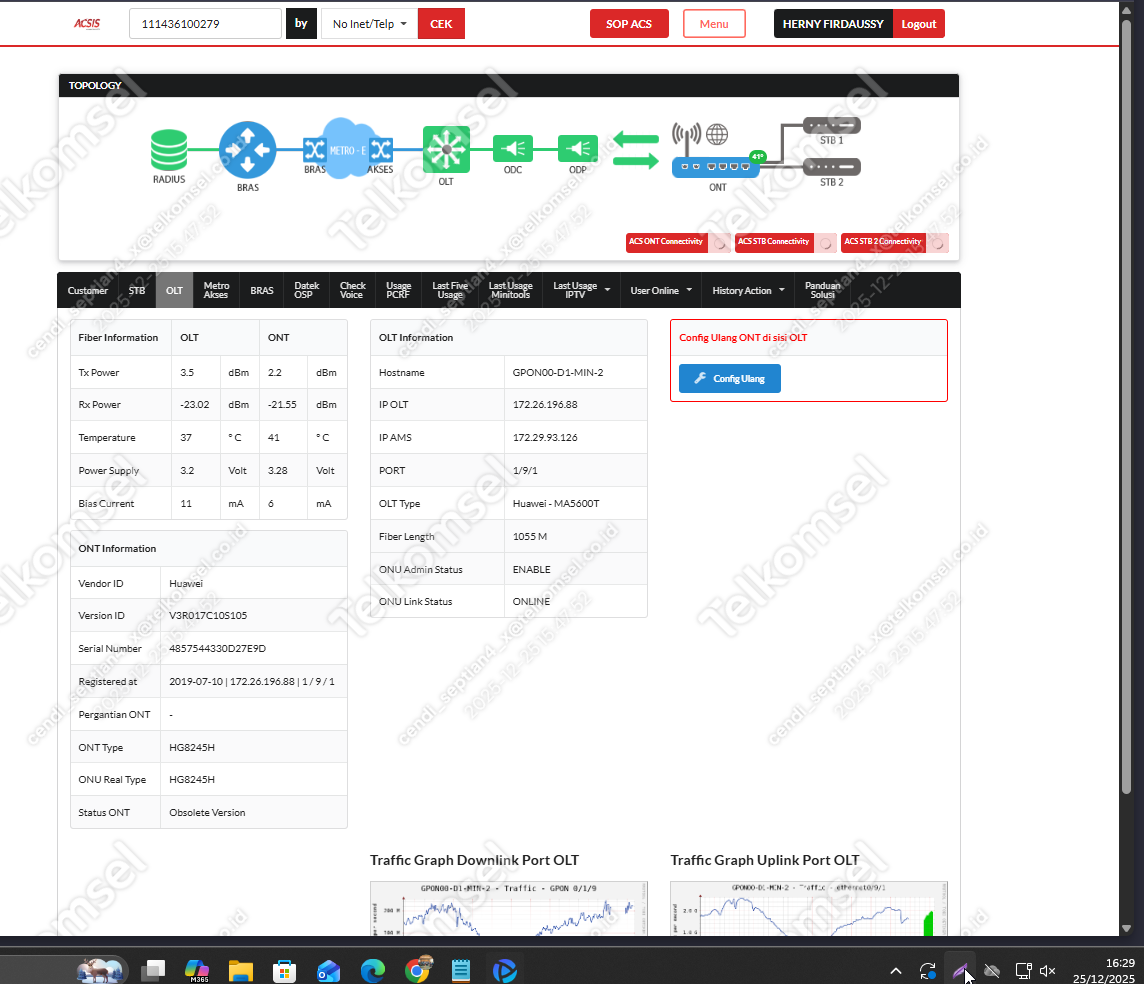This screenshot has height=984, width=1144.
Task: Open Outlook from the taskbar
Action: [328, 971]
